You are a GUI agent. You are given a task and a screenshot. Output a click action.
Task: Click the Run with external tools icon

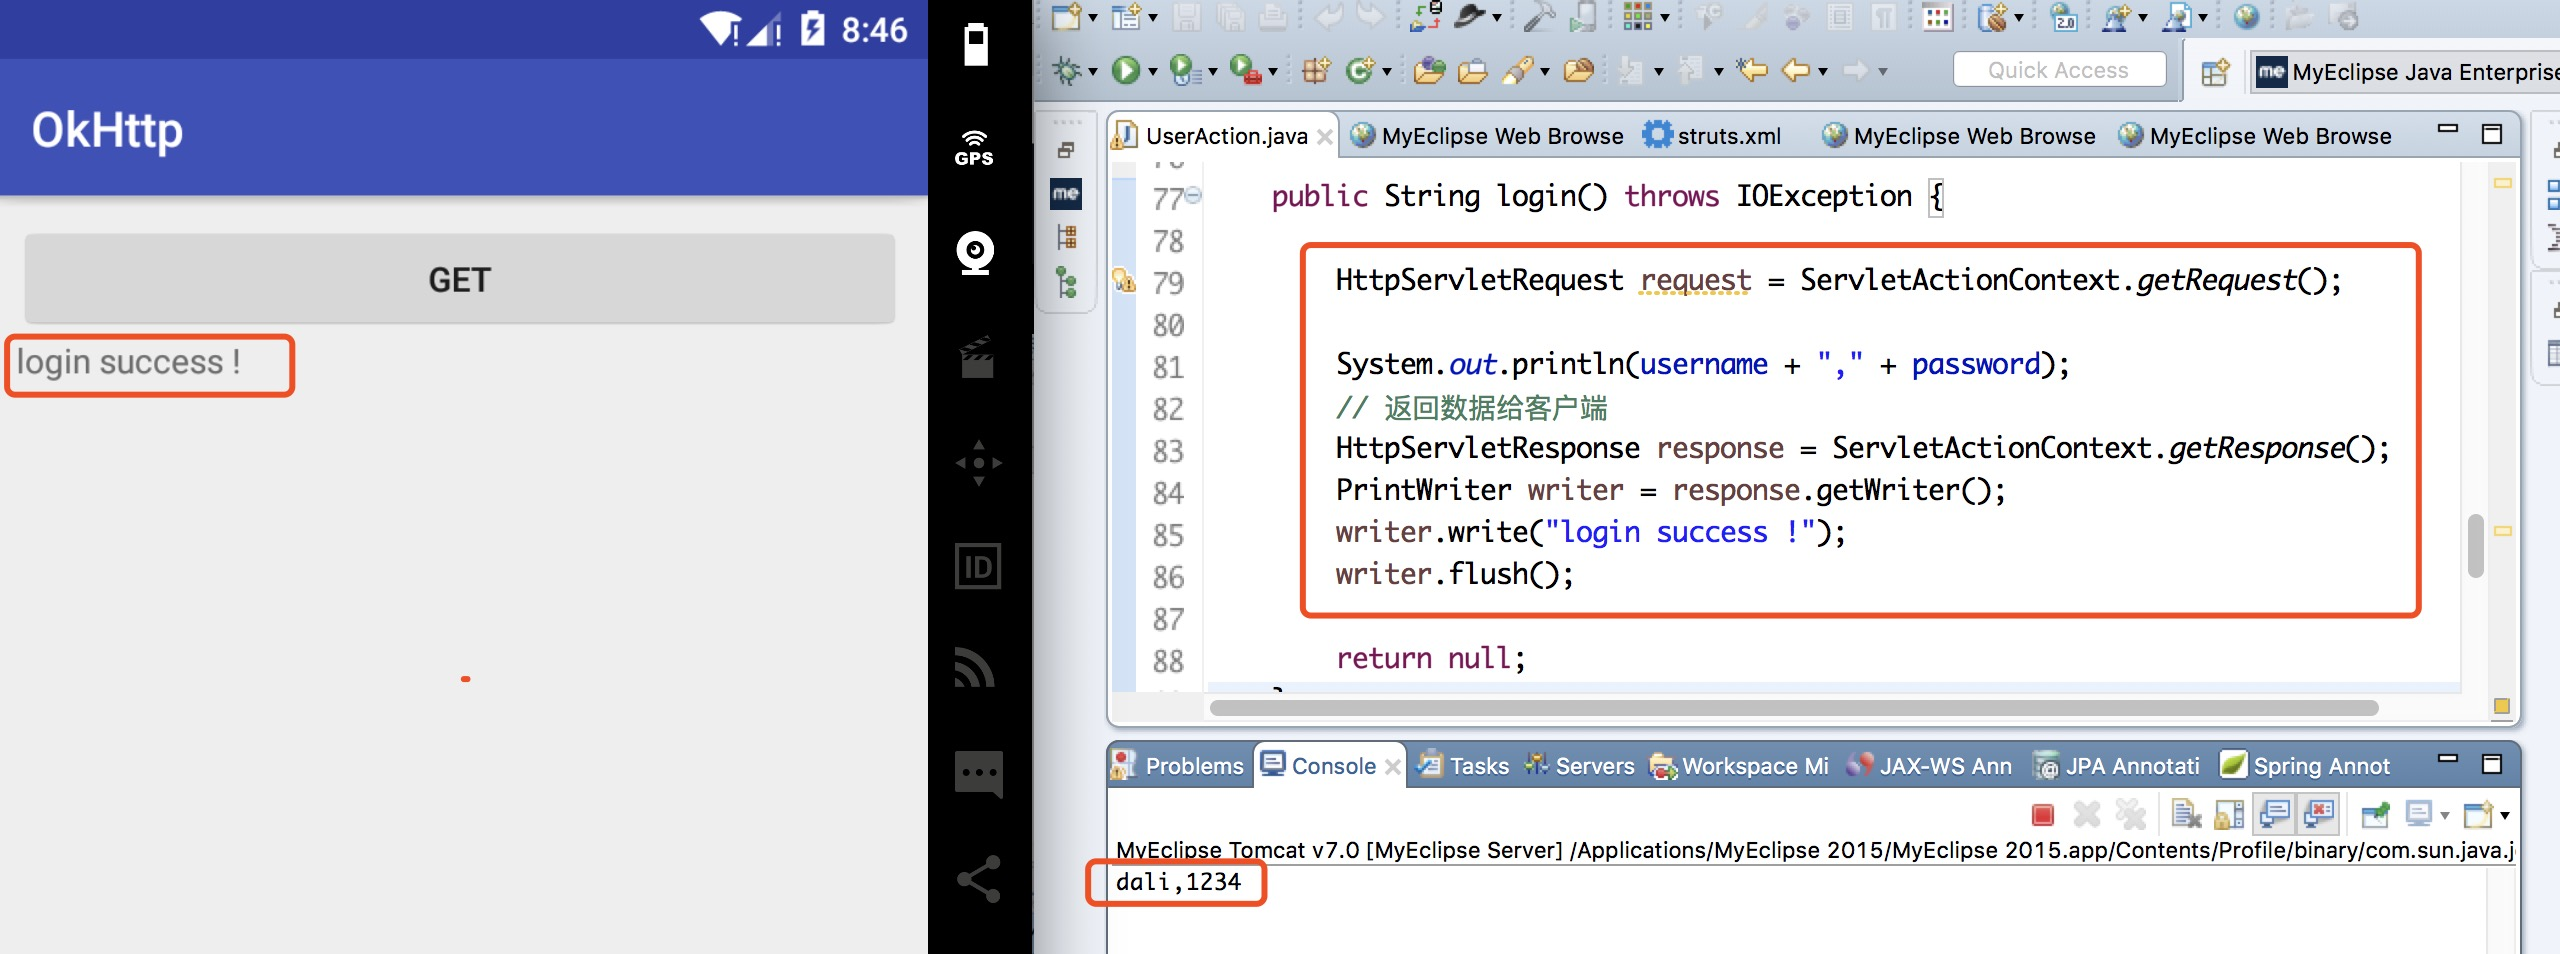pyautogui.click(x=1244, y=70)
